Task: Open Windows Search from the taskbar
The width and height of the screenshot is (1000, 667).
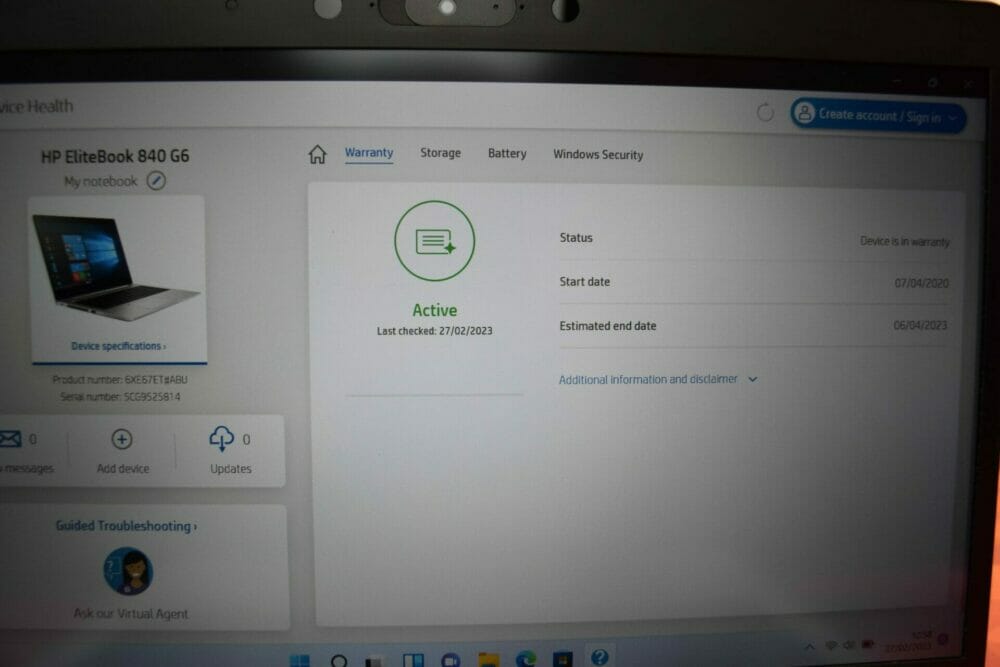Action: (339, 661)
